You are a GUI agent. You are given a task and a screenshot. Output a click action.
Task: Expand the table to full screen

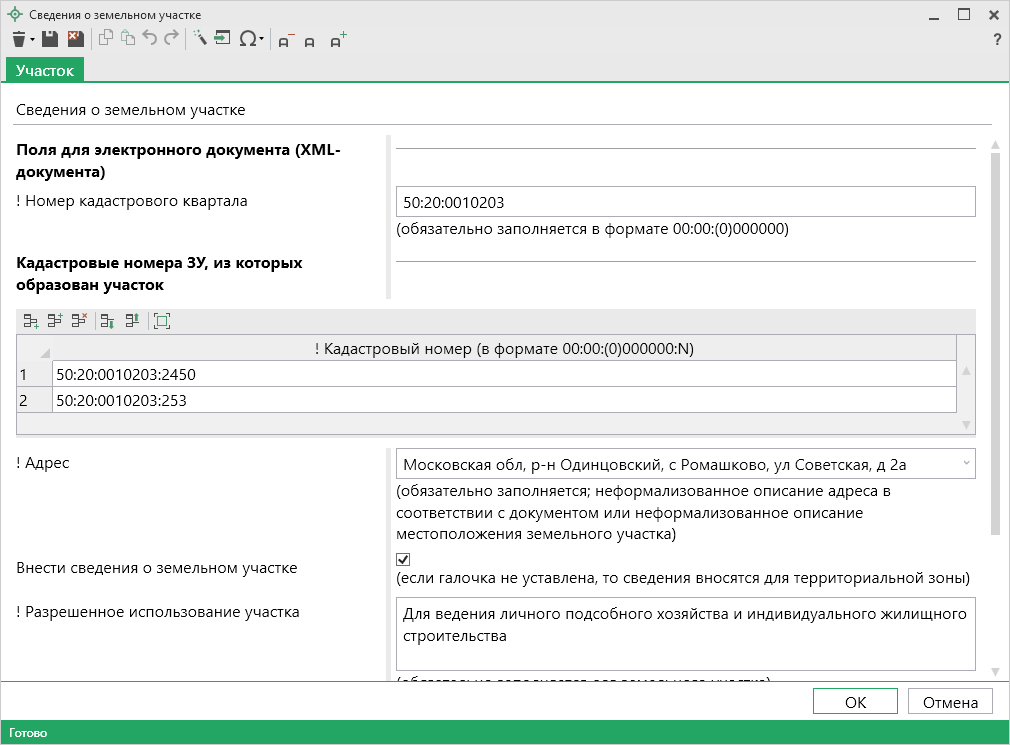tap(162, 321)
